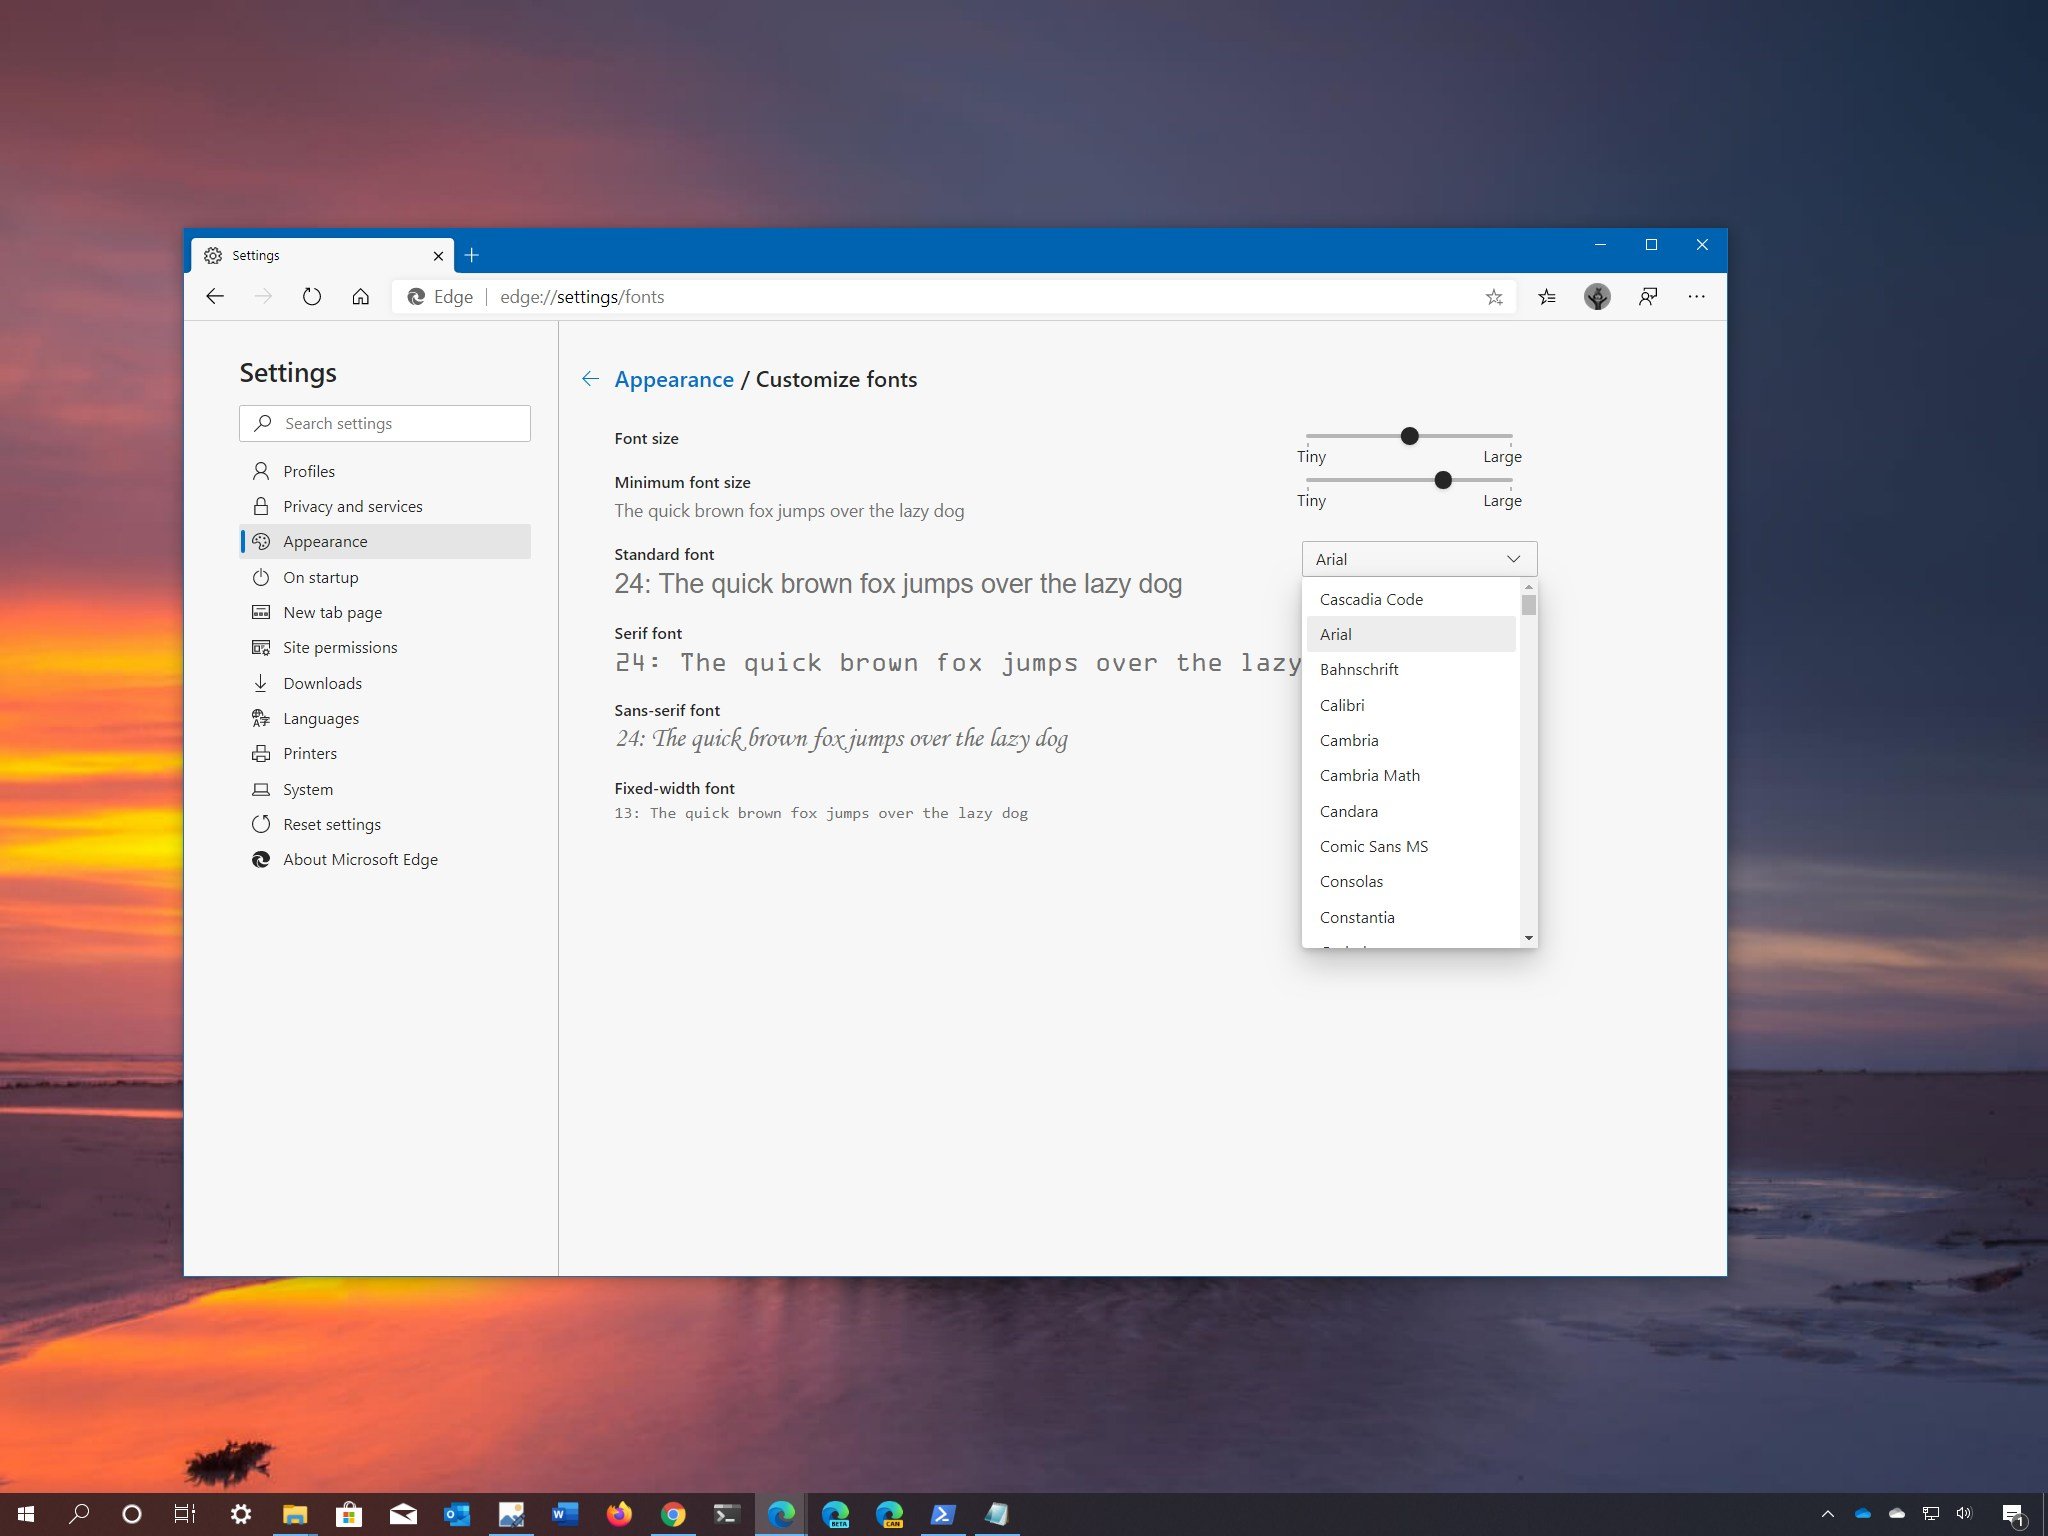Image resolution: width=2048 pixels, height=1536 pixels.
Task: Navigate back using the arrow button
Action: 592,378
